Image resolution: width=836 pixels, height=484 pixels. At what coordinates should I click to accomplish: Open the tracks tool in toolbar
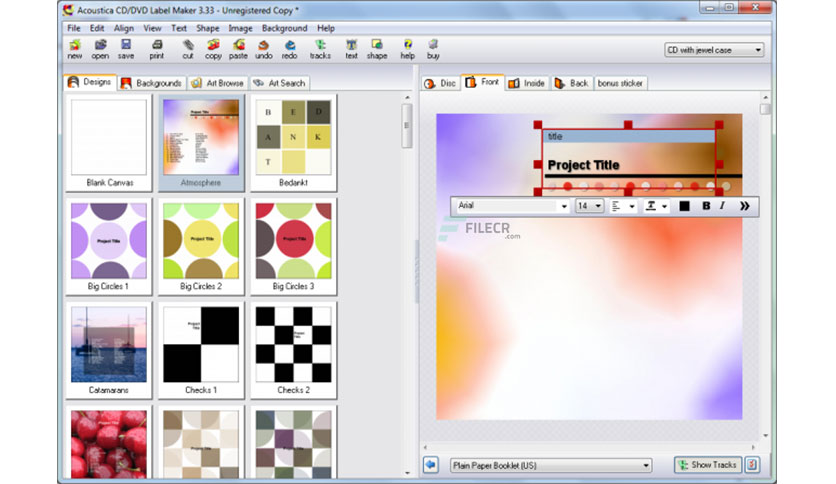320,49
